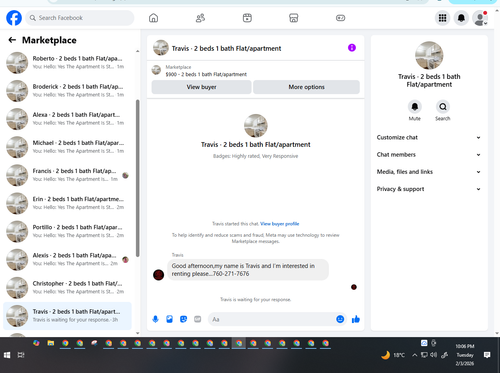Open the Alexa conversation
This screenshot has height=373, width=500.
(67, 119)
